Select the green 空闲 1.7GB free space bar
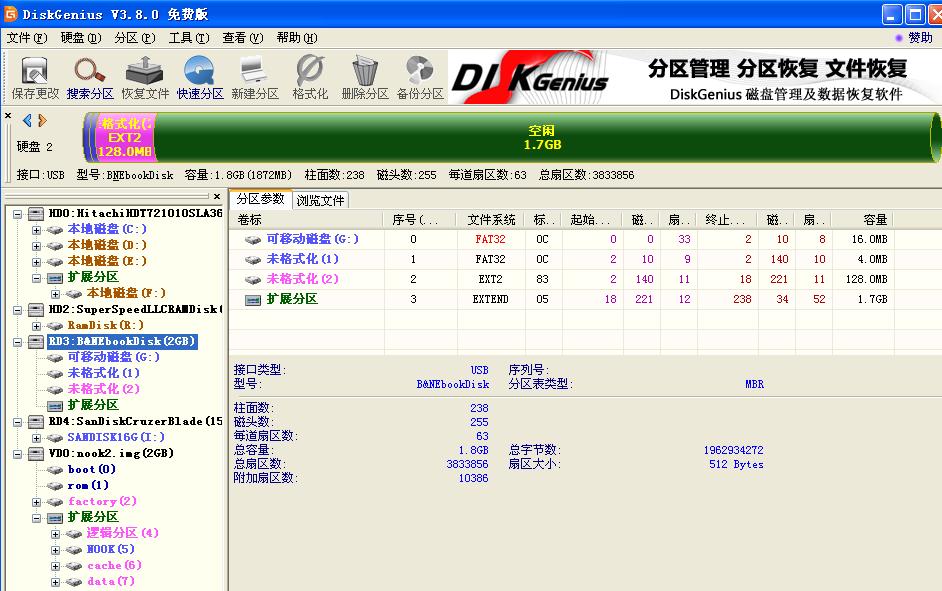This screenshot has height=591, width=942. pyautogui.click(x=542, y=138)
